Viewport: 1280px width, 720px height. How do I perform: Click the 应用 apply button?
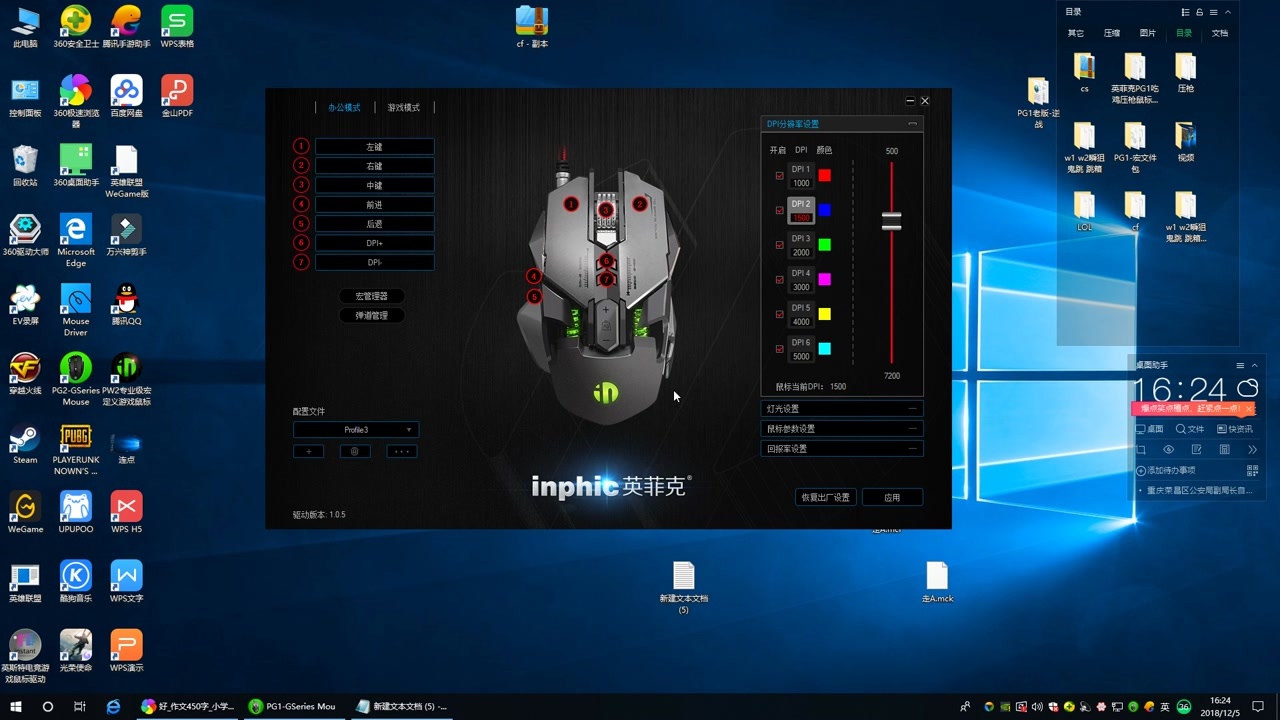[x=892, y=497]
